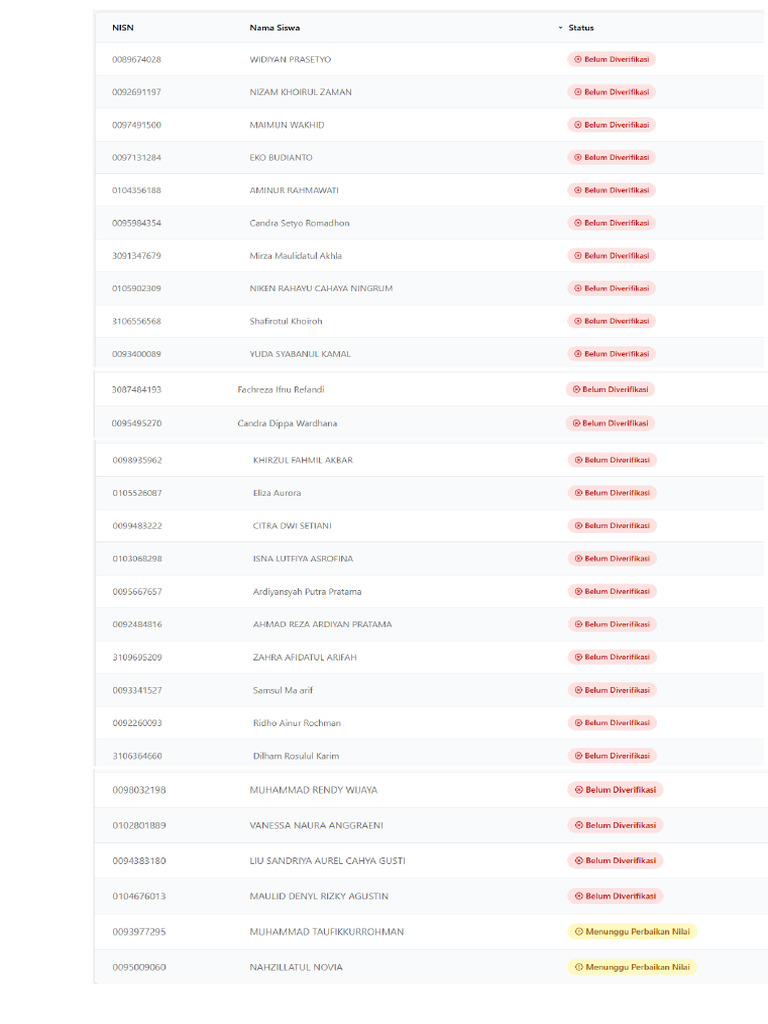
Task: Click the X icon in WIDIYAN PRASETYO's status badge
Action: [577, 60]
